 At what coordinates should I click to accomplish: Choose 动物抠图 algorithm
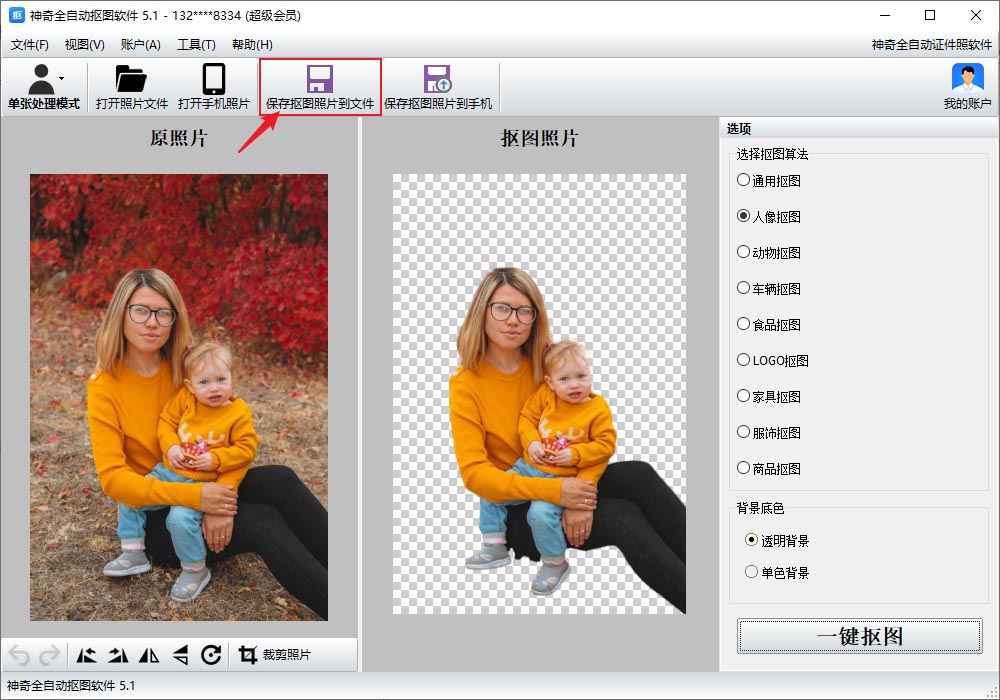click(x=743, y=253)
